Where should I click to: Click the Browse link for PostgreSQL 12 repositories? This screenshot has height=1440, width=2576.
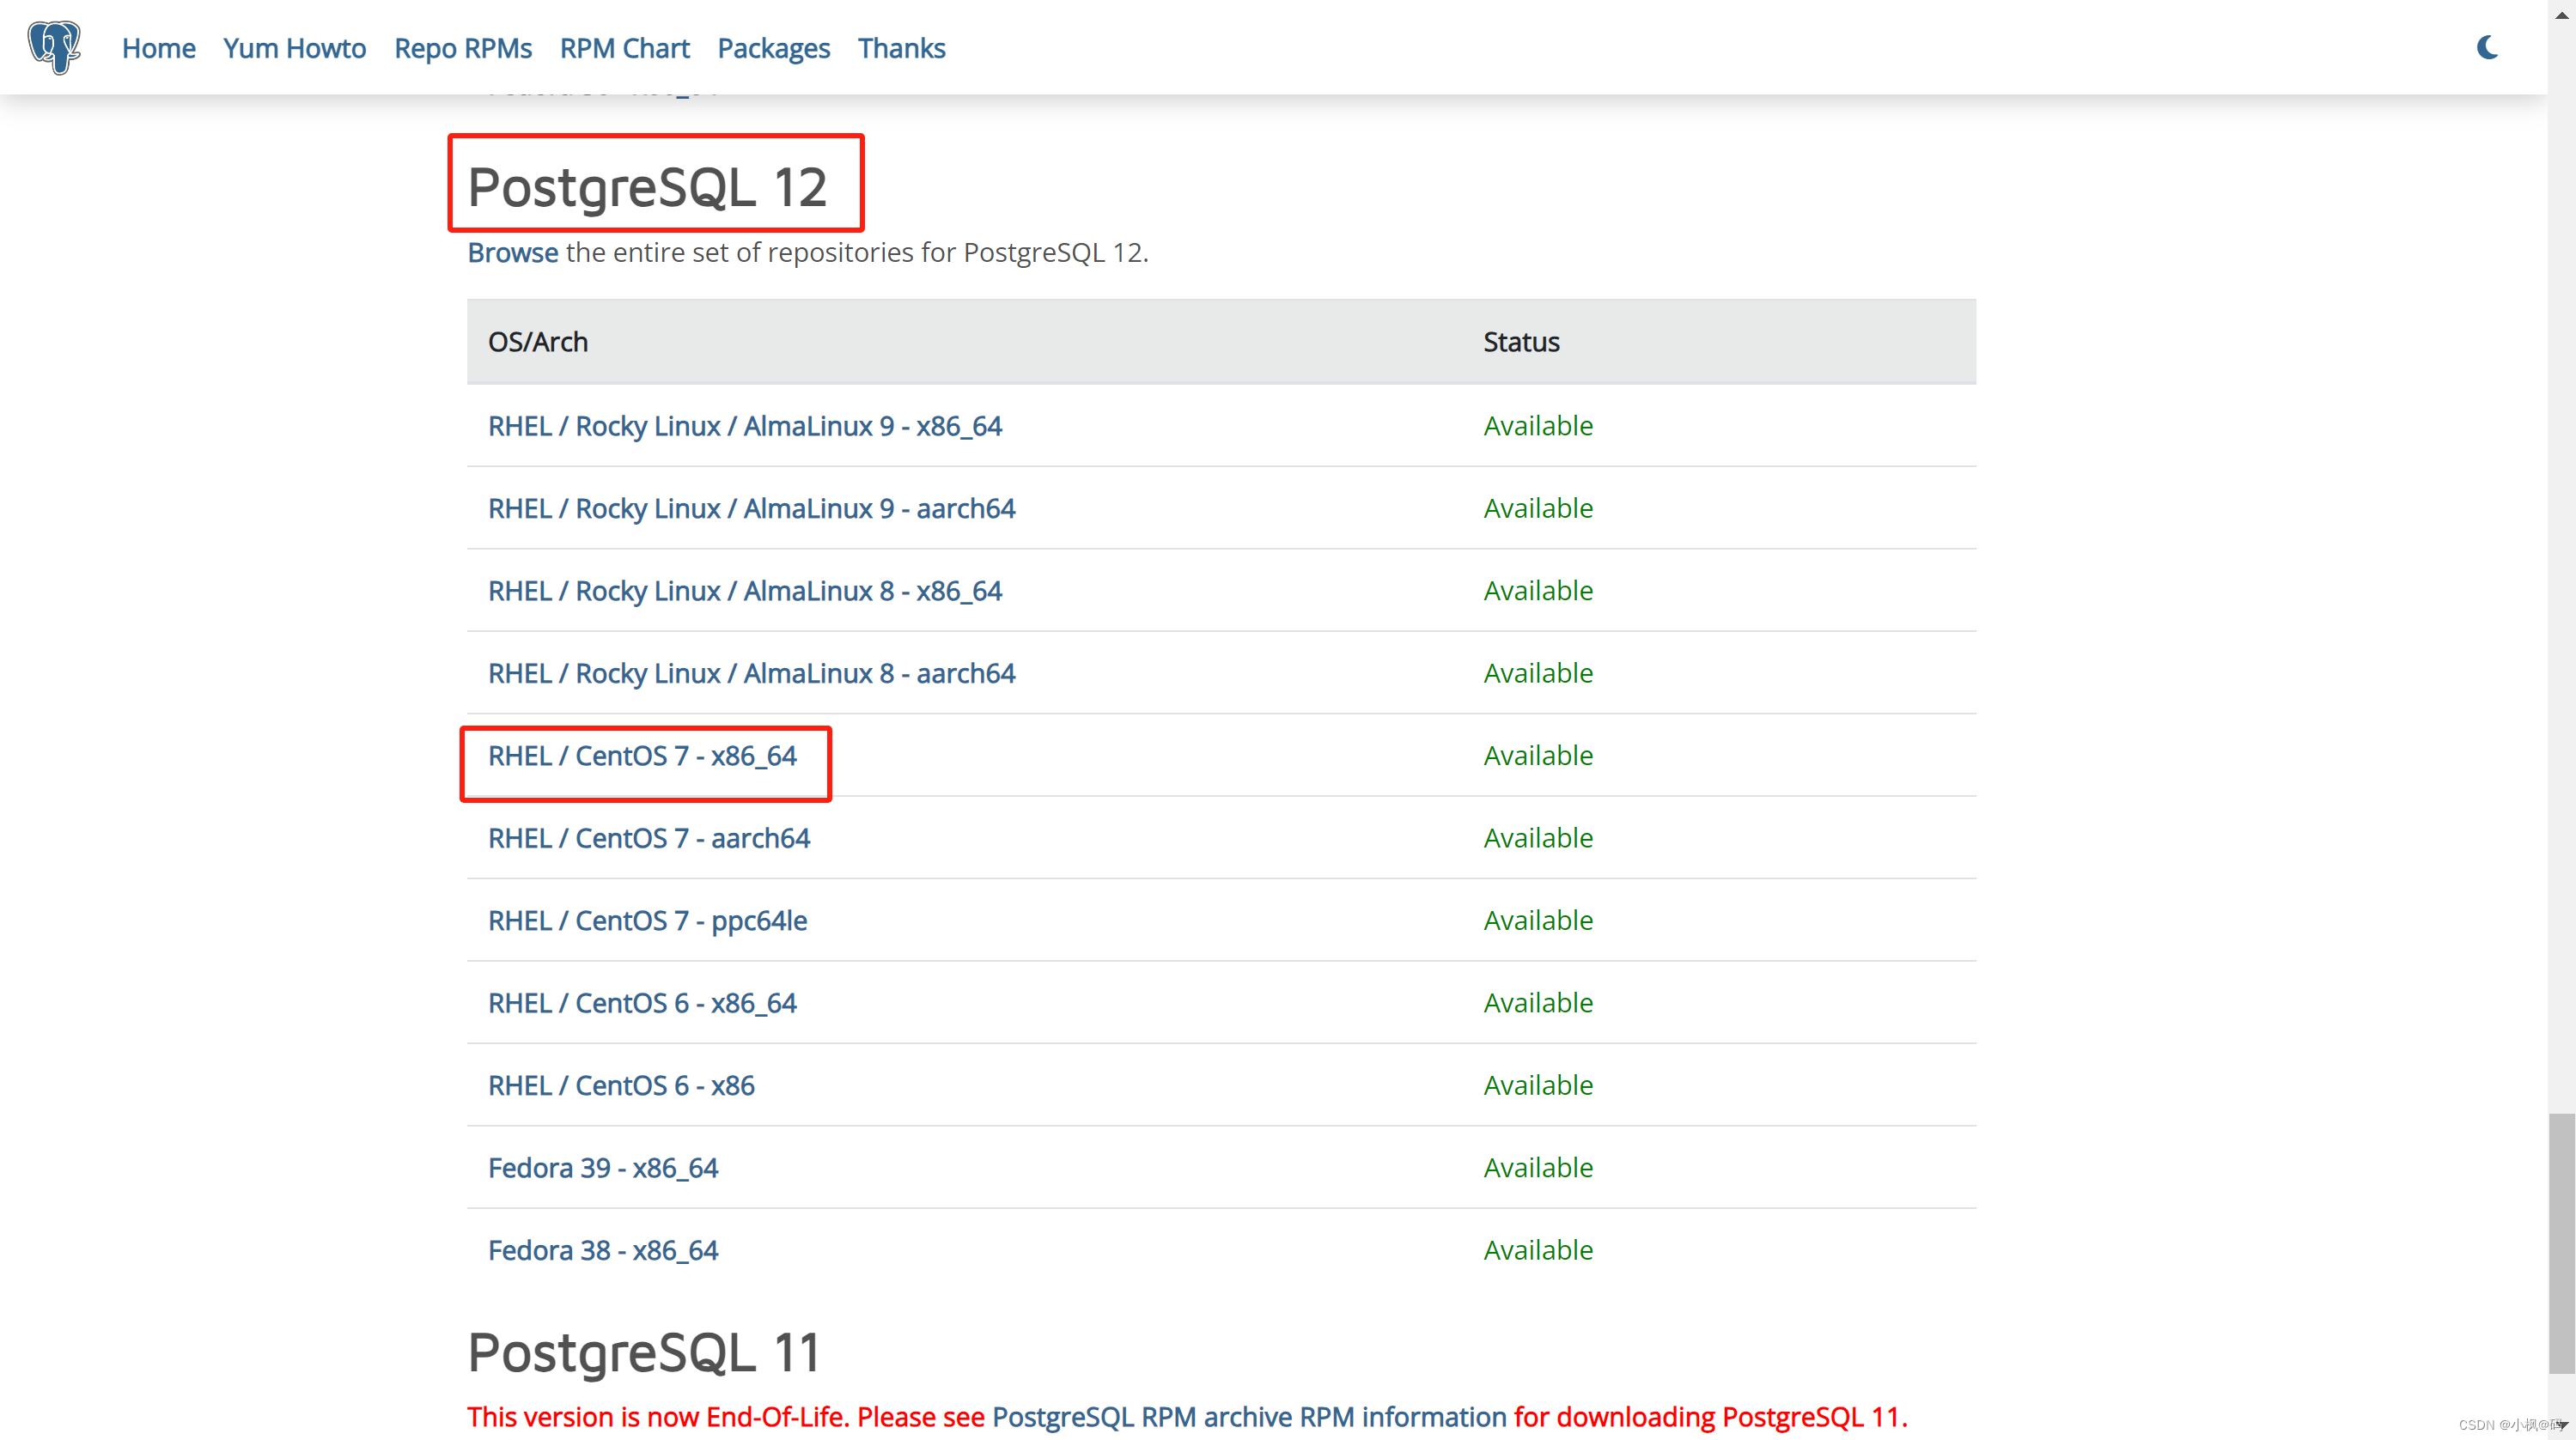coord(512,252)
